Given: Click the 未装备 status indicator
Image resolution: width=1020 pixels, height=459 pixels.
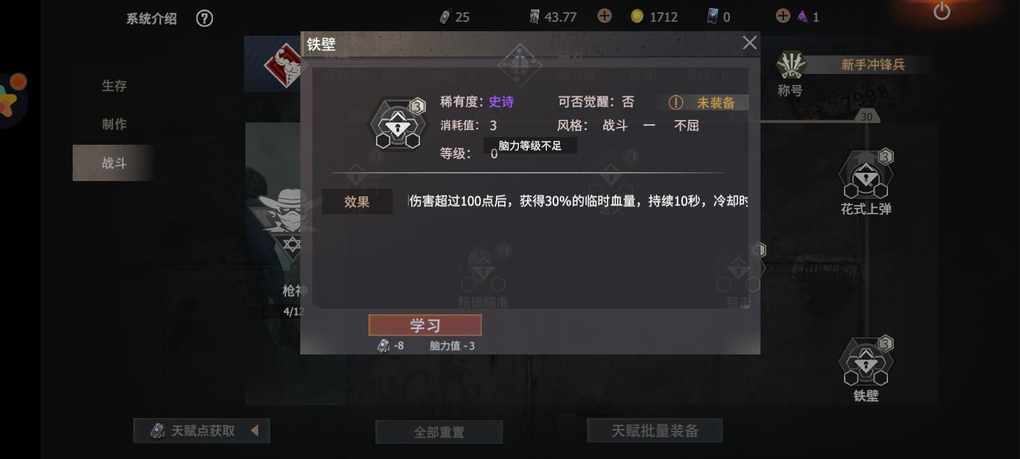Looking at the screenshot, I should coord(707,103).
